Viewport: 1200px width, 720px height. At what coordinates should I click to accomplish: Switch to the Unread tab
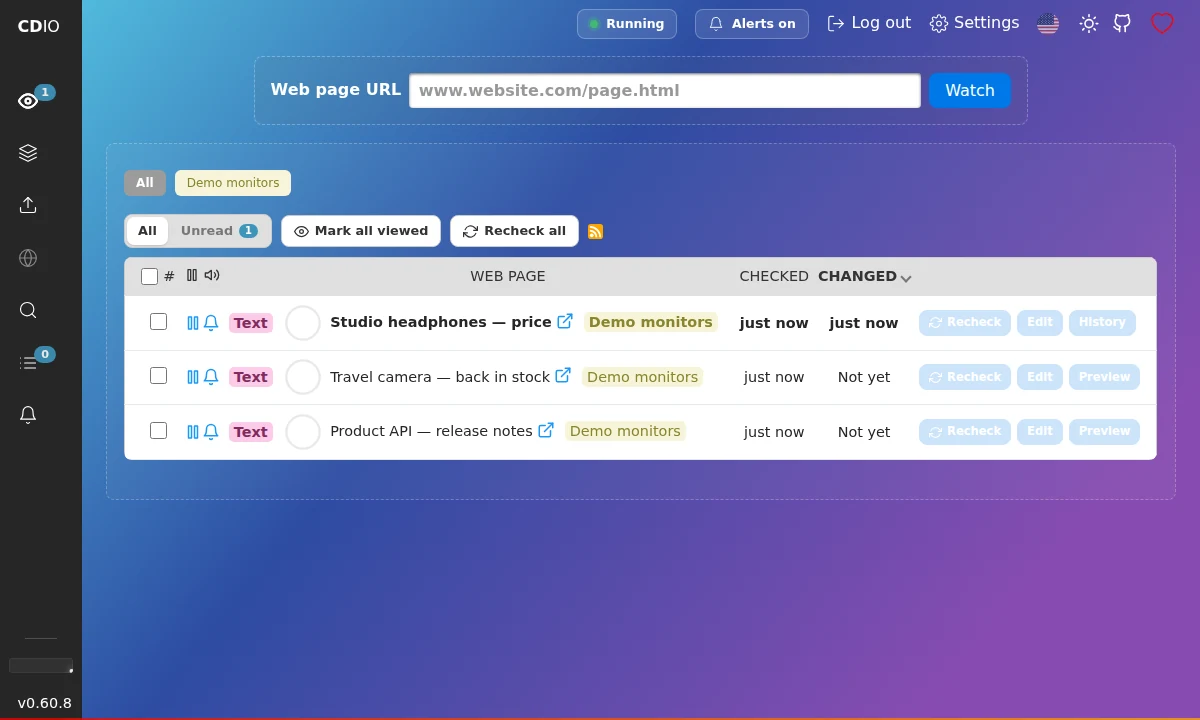click(x=219, y=231)
